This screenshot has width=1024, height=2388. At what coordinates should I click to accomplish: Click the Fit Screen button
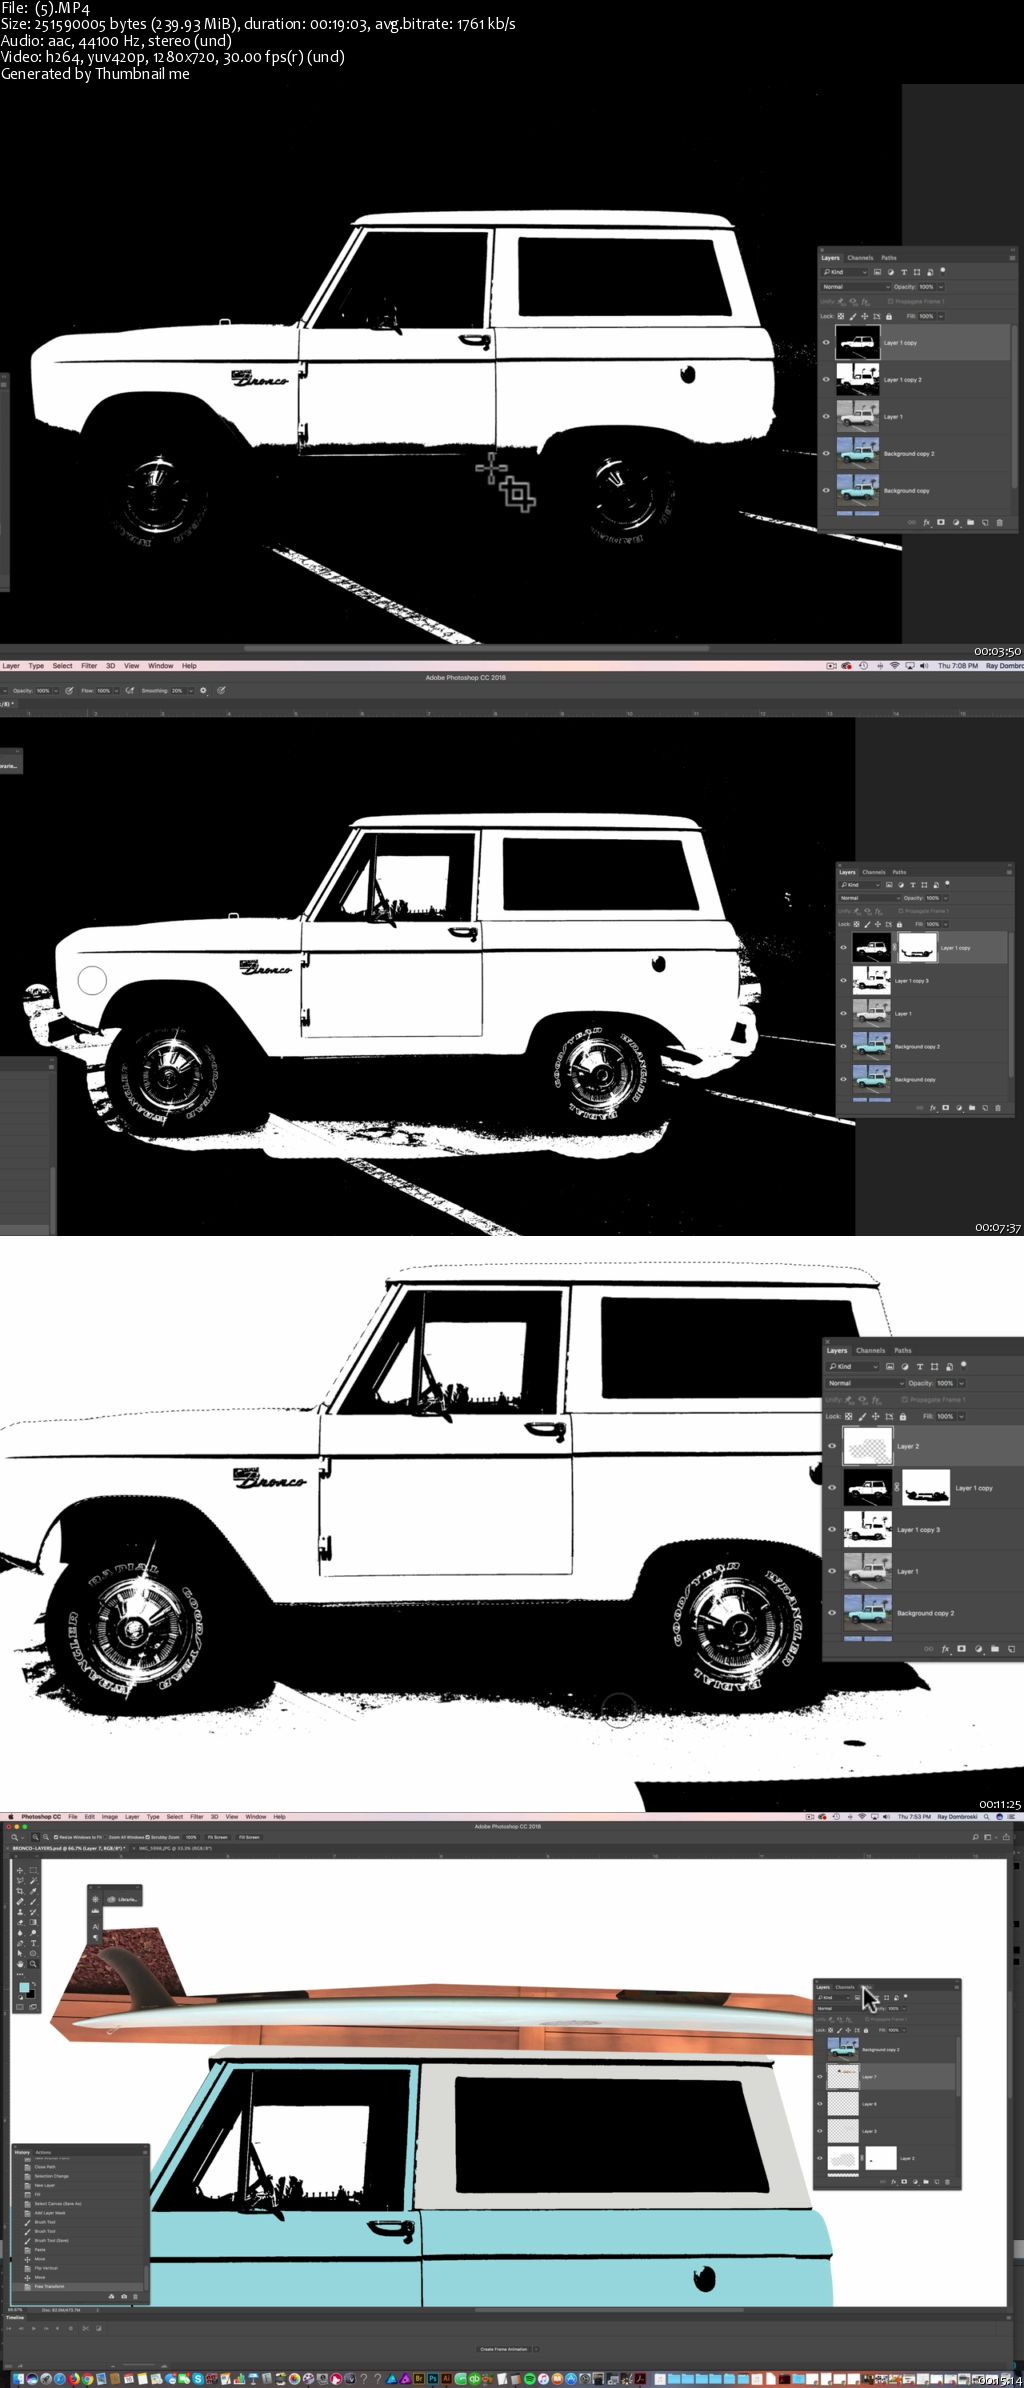(217, 1837)
